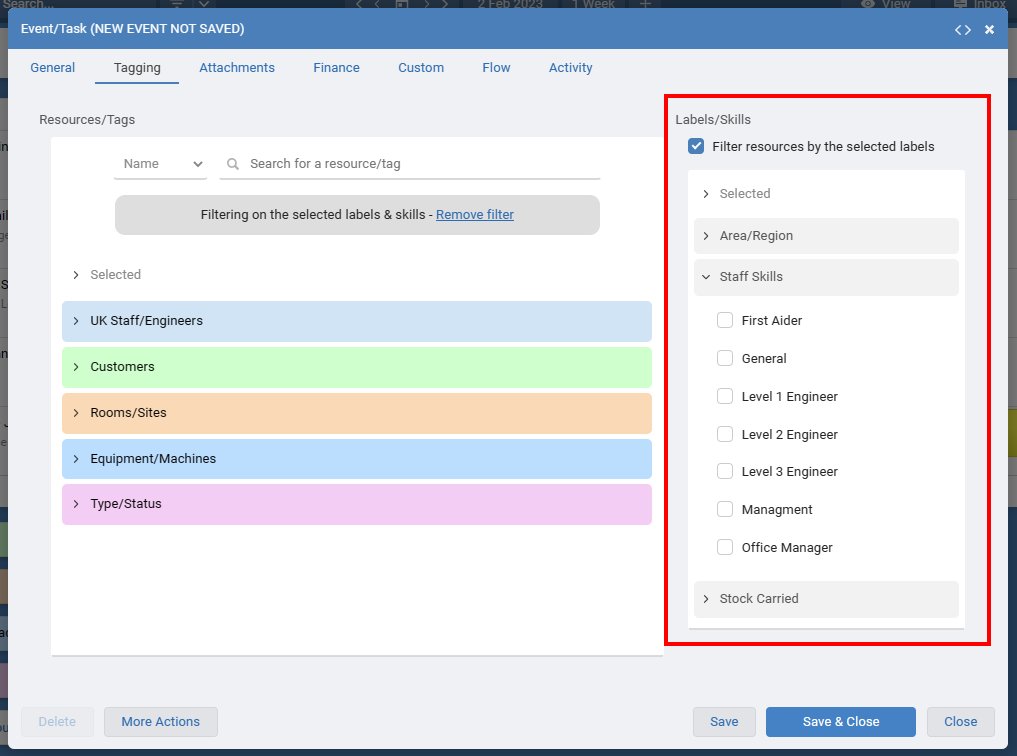The width and height of the screenshot is (1017, 756).
Task: Switch to the Finance tab
Action: 336,67
